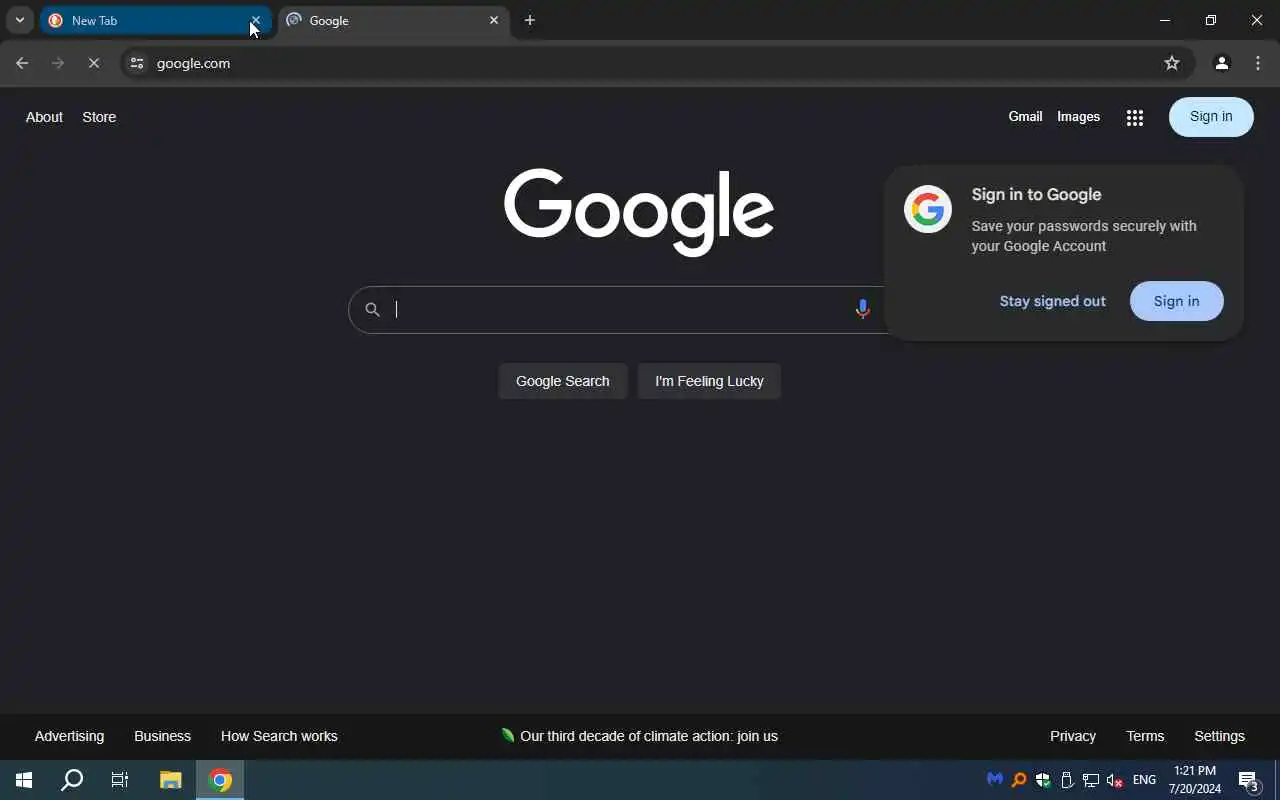
Task: Go back to previous page
Action: tap(22, 63)
